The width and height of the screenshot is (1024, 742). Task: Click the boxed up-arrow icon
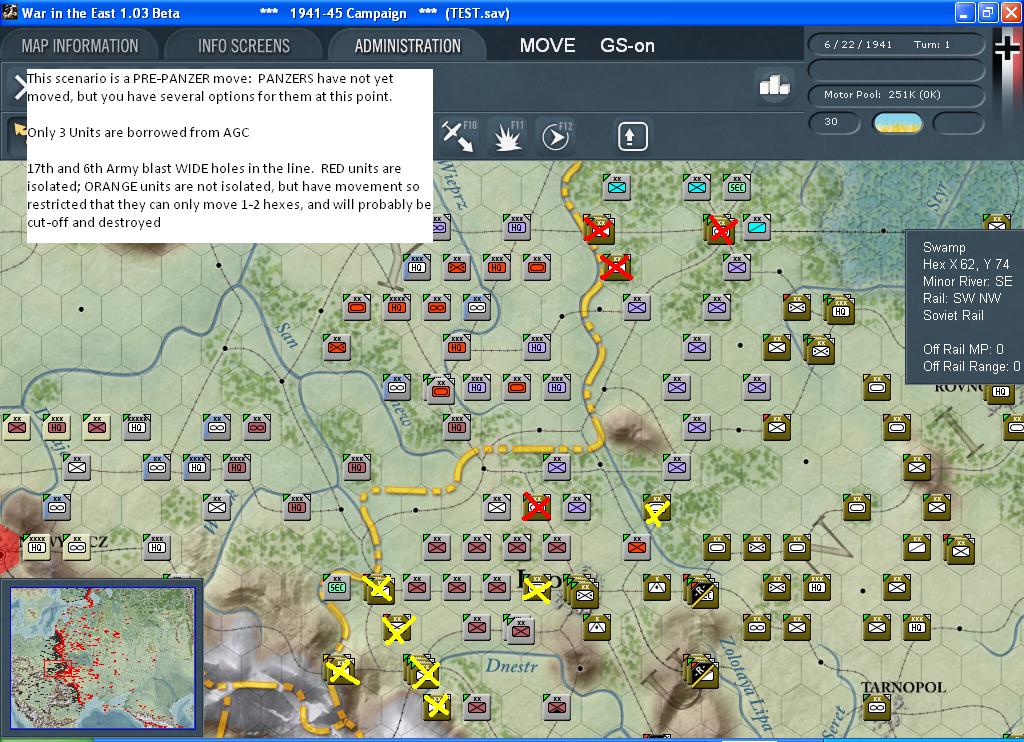tap(632, 137)
